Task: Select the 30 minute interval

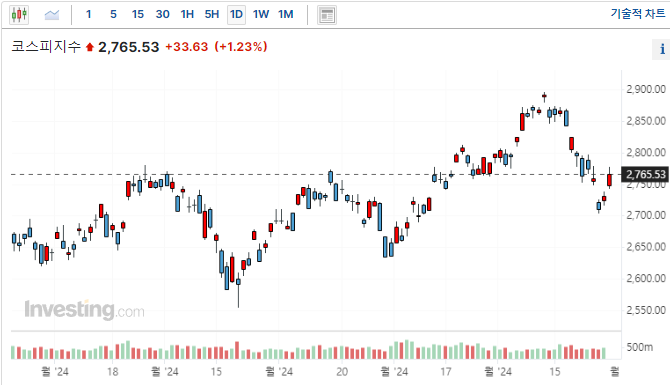Action: [162, 15]
